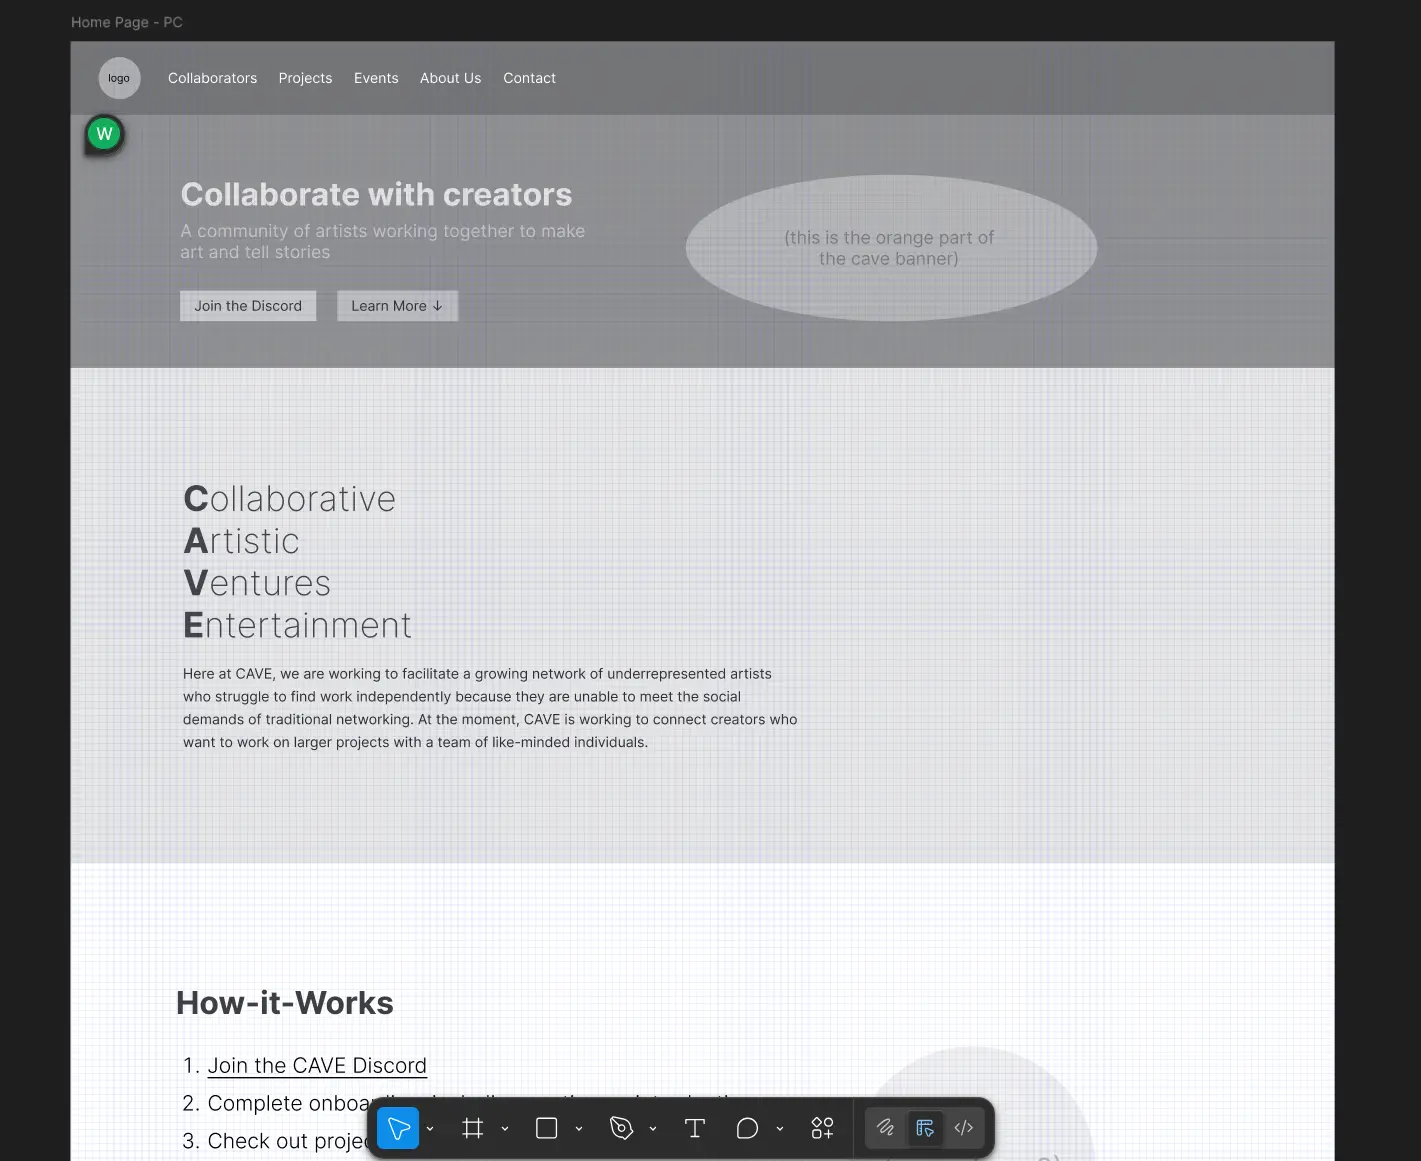Toggle Dev Mode with the code icon
This screenshot has height=1161, width=1421.
963,1128
